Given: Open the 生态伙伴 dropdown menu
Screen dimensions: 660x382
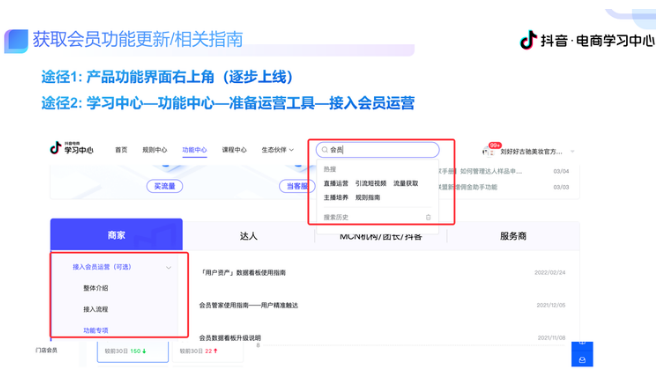Looking at the screenshot, I should pos(277,150).
